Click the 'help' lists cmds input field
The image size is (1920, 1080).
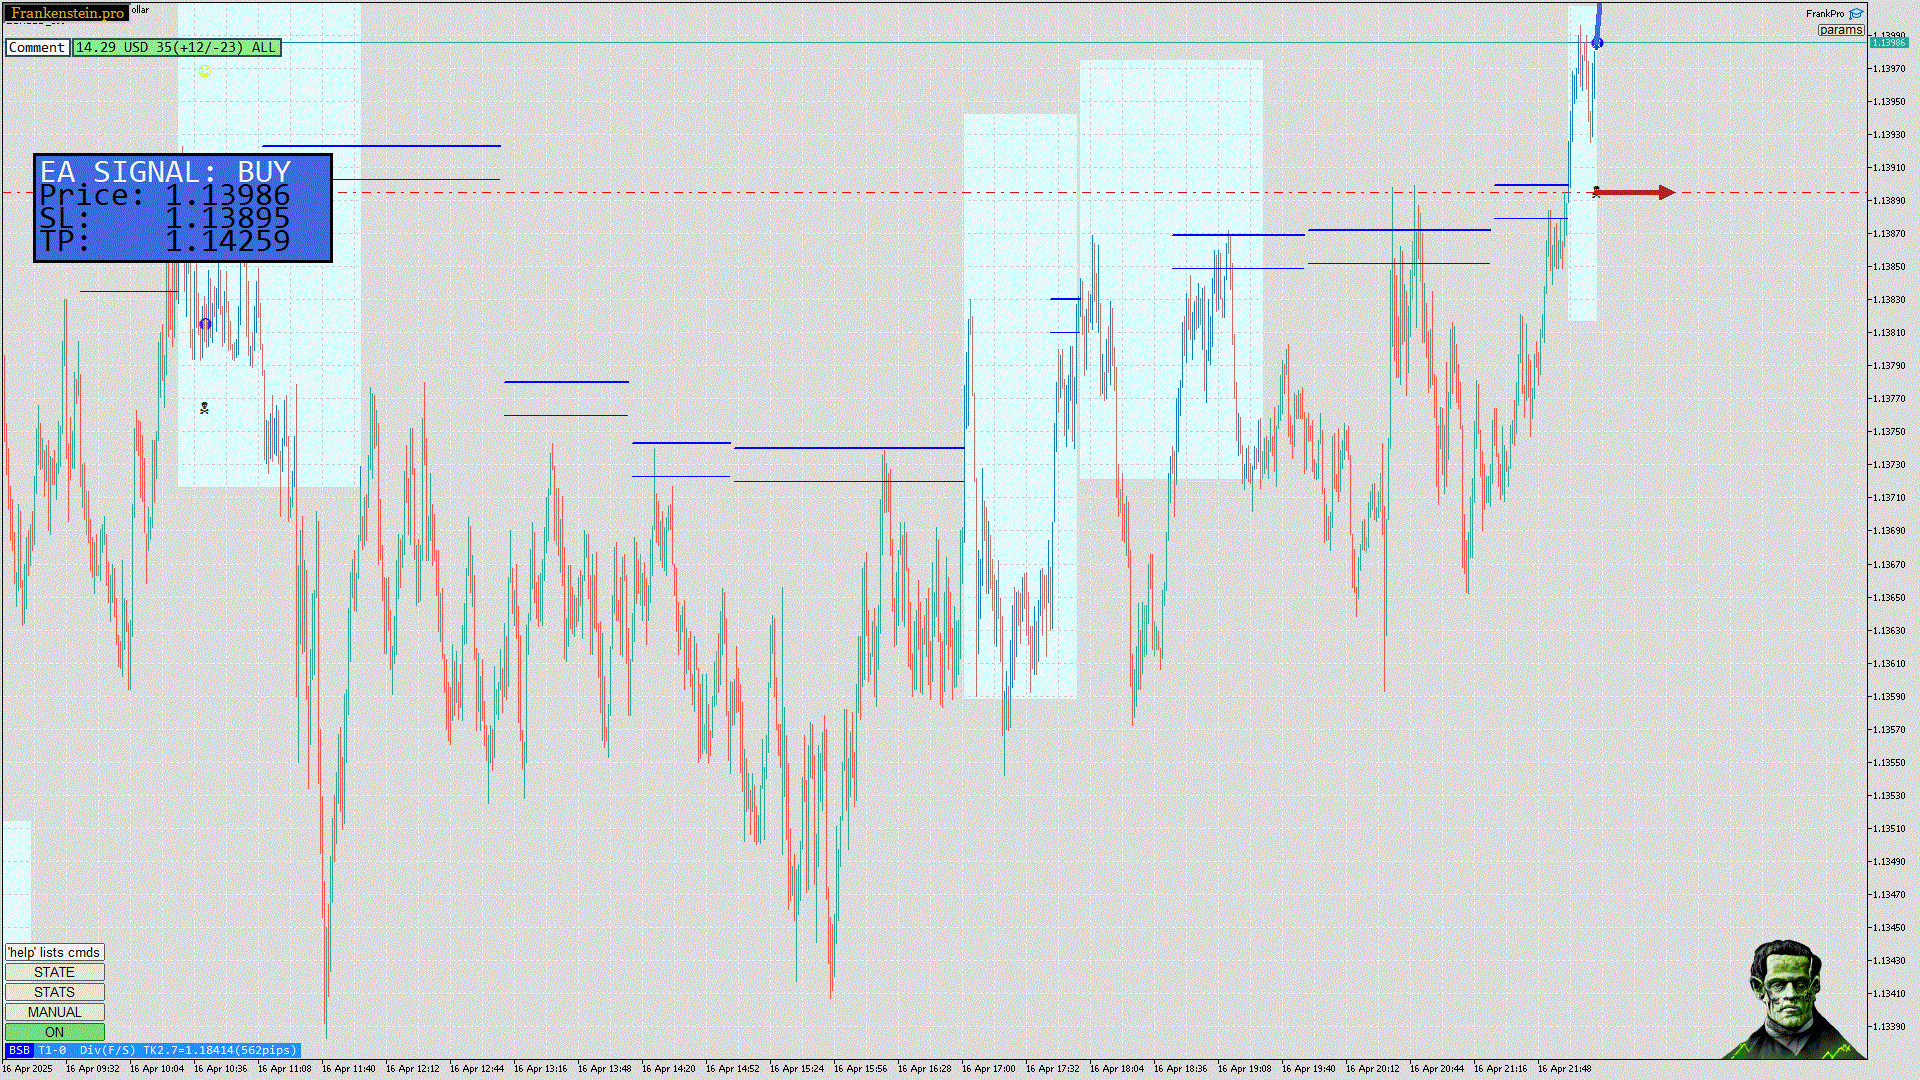[55, 952]
